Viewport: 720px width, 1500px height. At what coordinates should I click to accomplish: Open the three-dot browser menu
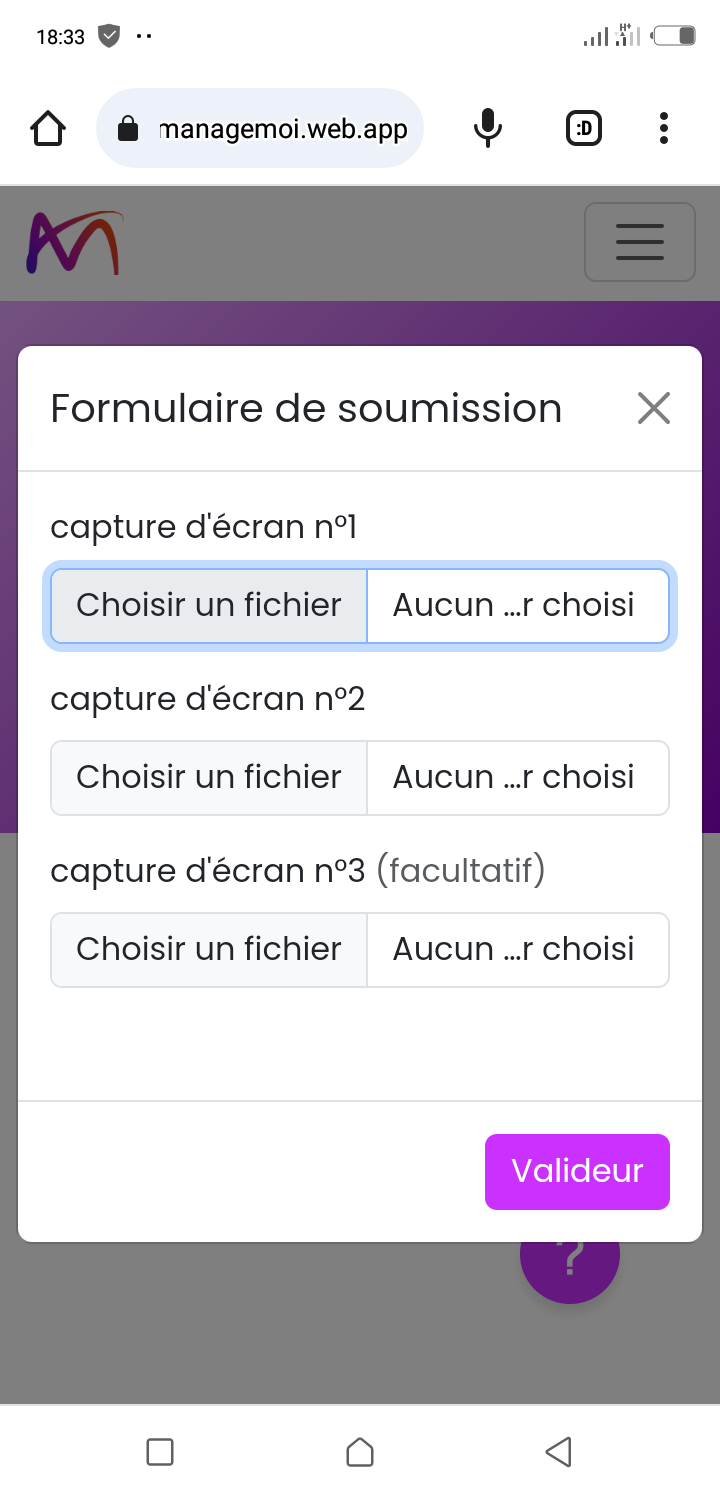point(664,128)
